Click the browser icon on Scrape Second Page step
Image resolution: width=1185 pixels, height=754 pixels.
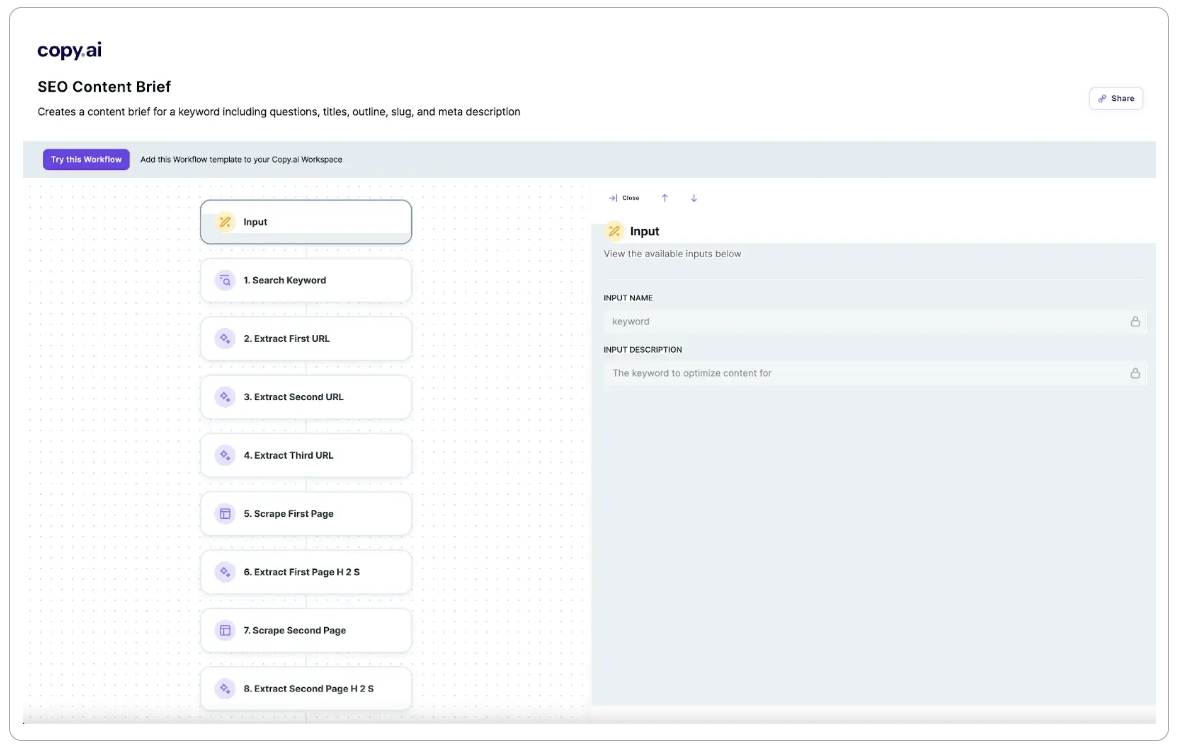click(x=225, y=630)
